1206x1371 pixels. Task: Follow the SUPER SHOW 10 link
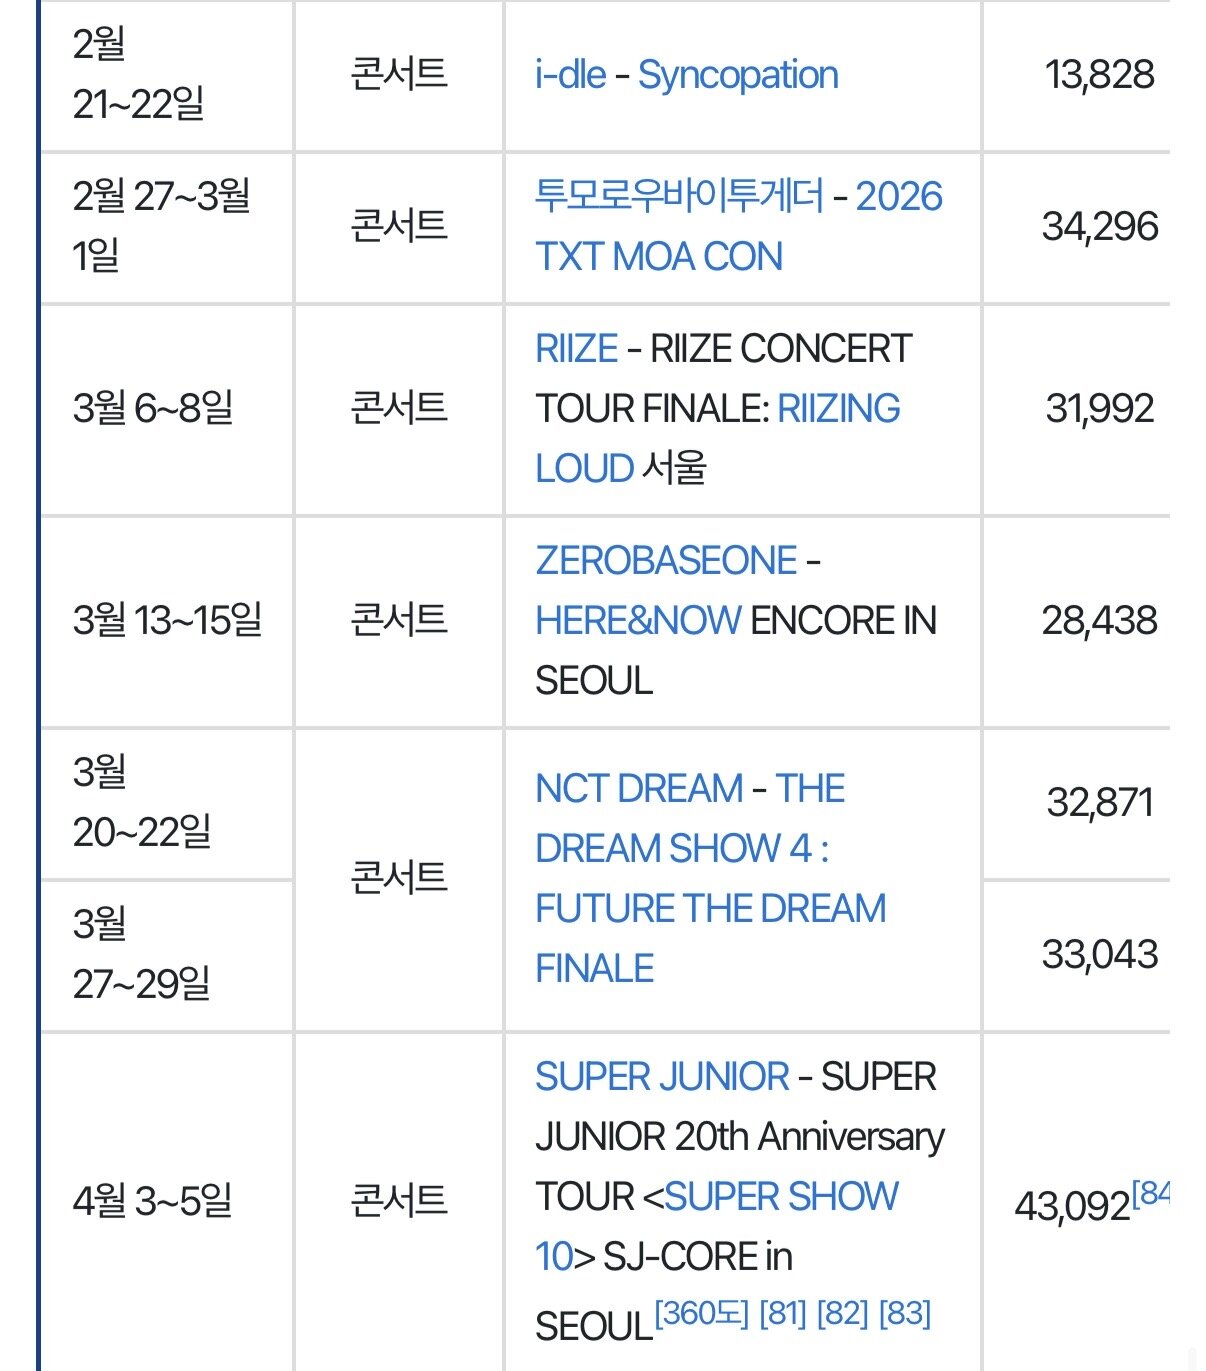click(781, 1197)
